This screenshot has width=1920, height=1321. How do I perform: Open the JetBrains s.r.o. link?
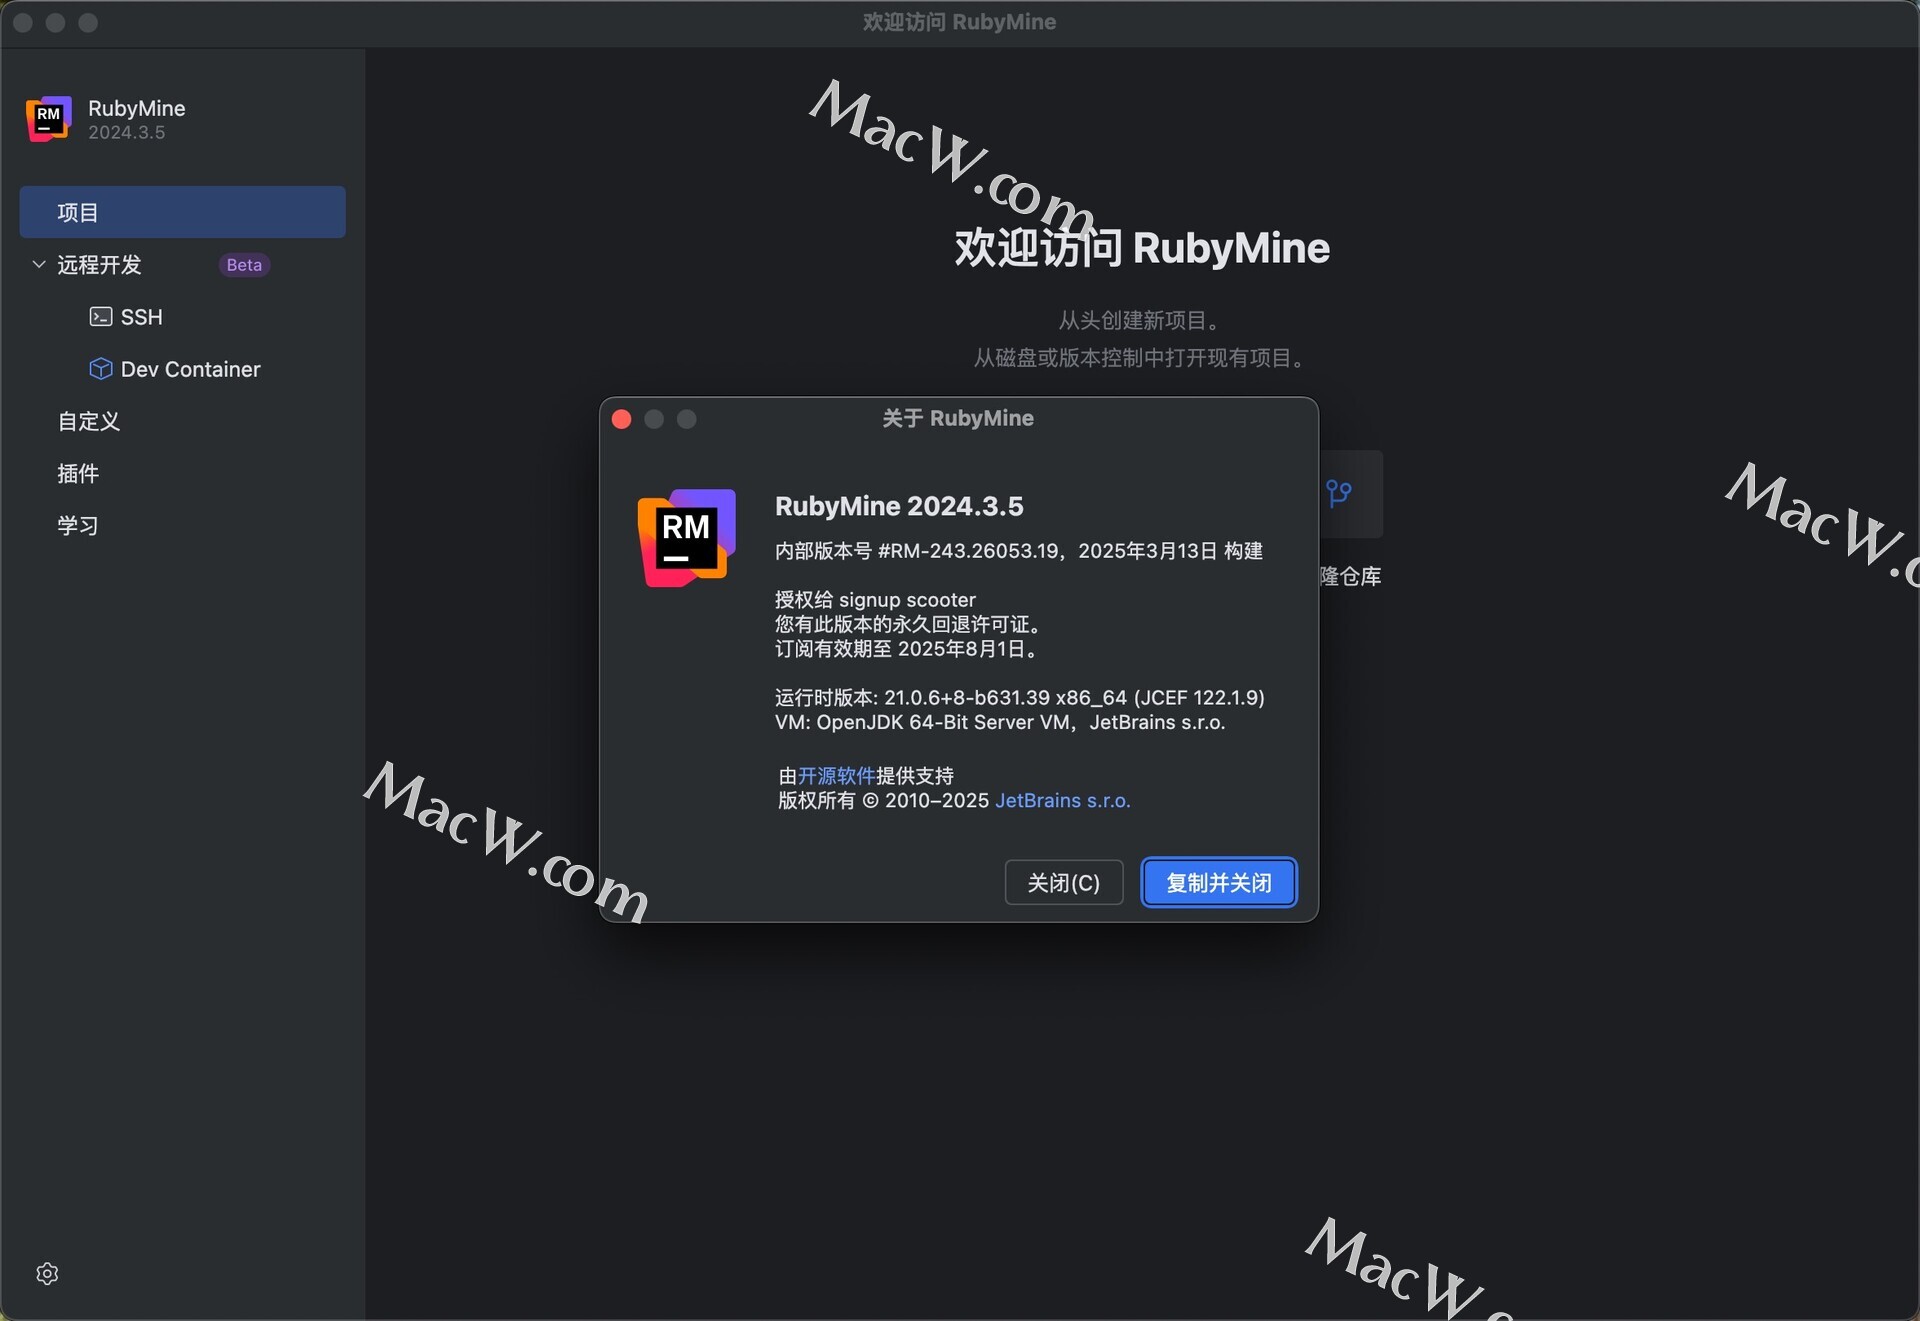pos(1063,801)
